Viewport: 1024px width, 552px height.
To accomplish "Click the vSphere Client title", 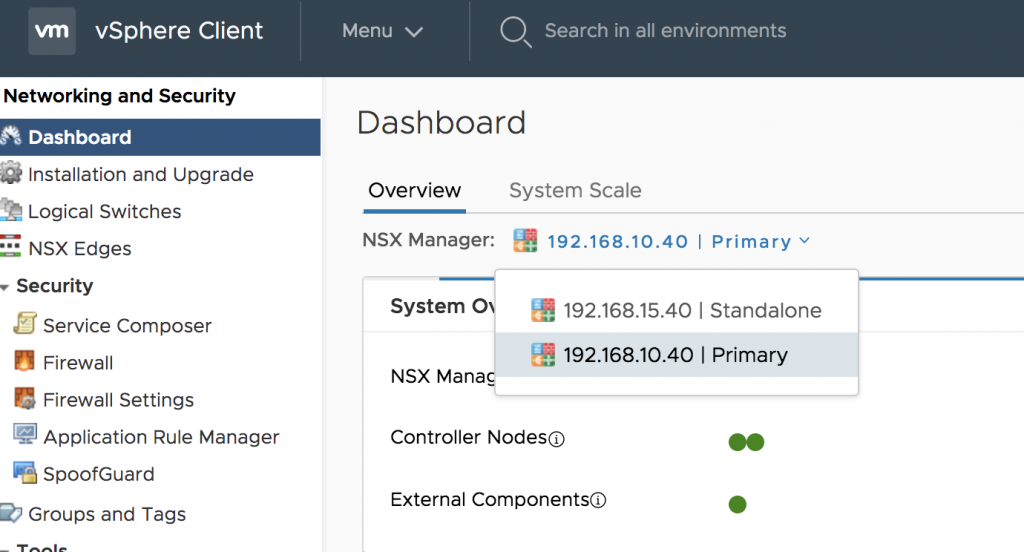I will (179, 31).
